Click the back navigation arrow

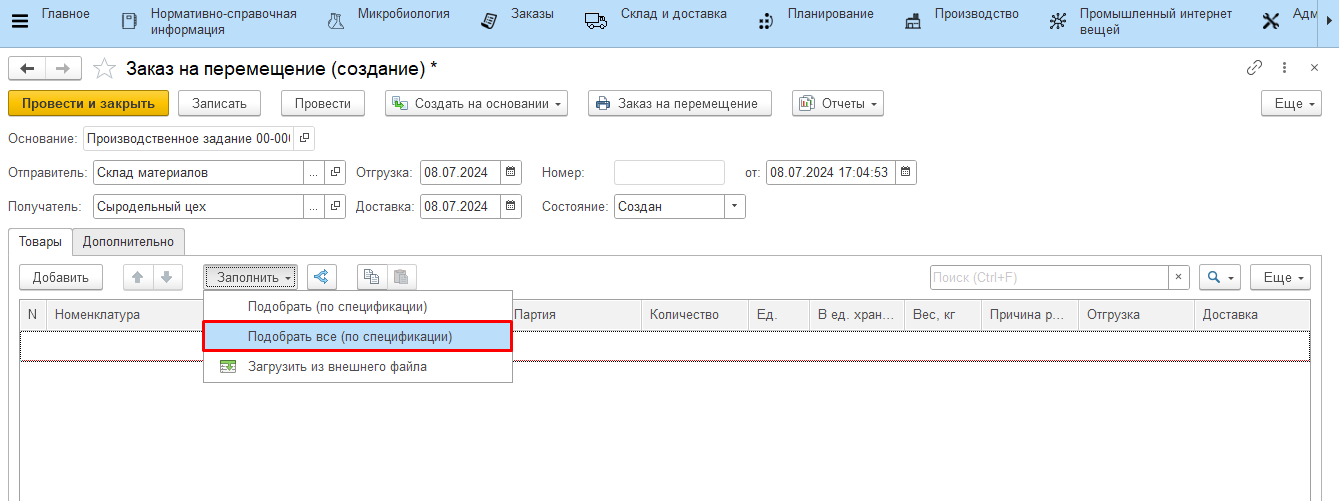(x=27, y=69)
